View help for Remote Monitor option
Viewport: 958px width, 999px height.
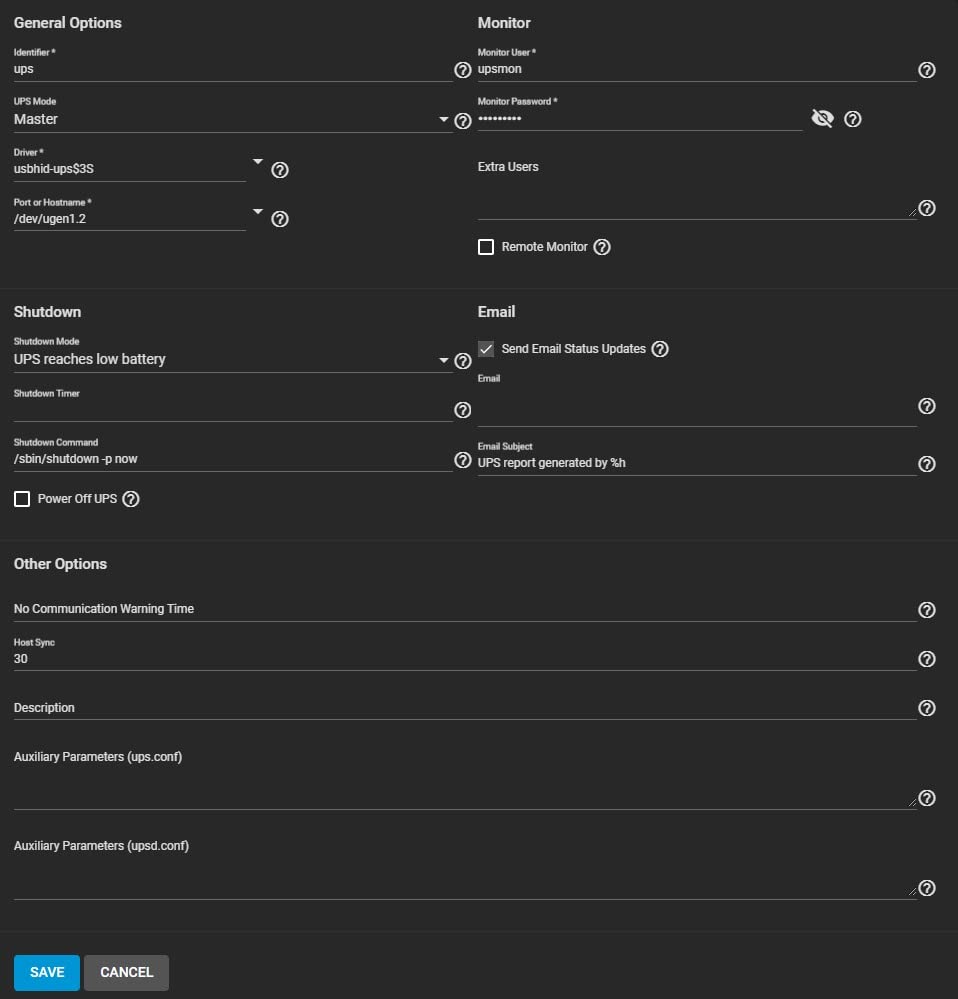point(601,247)
